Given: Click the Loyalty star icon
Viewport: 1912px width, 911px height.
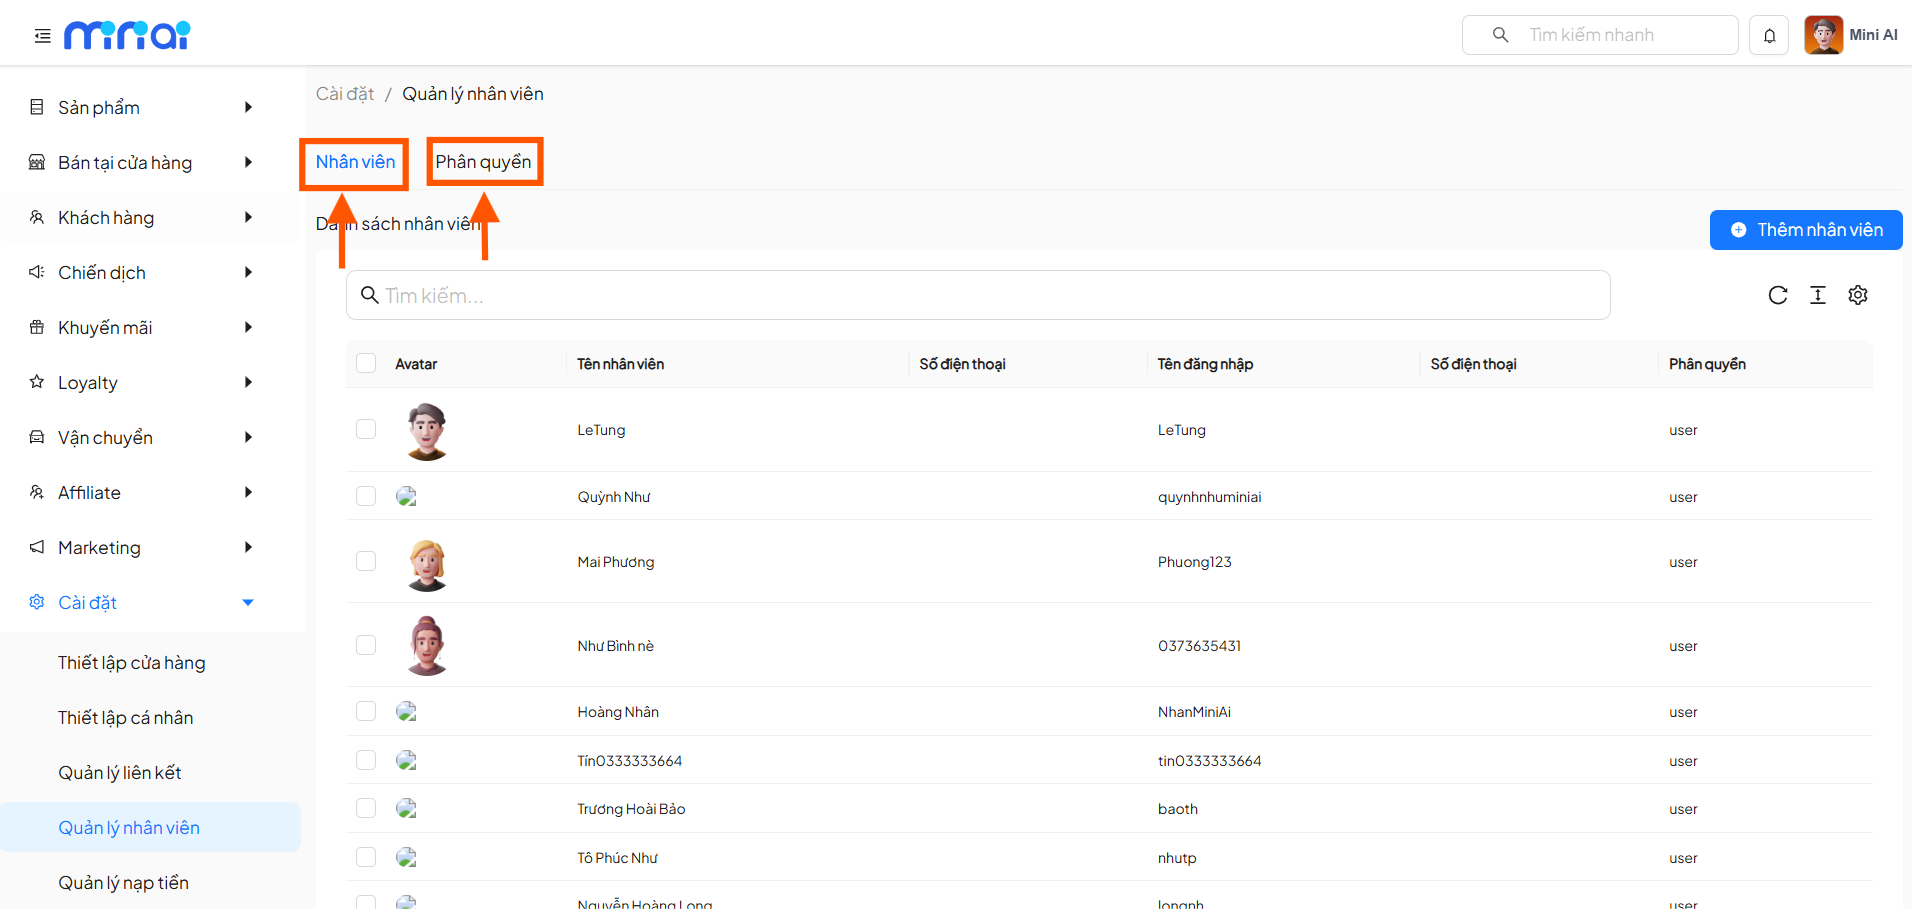Looking at the screenshot, I should 36,382.
